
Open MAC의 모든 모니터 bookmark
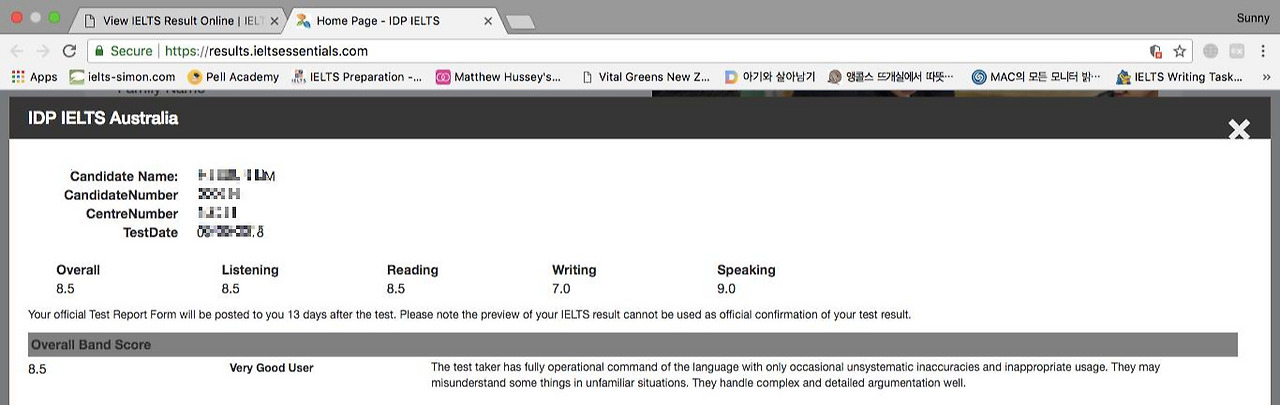[1036, 77]
